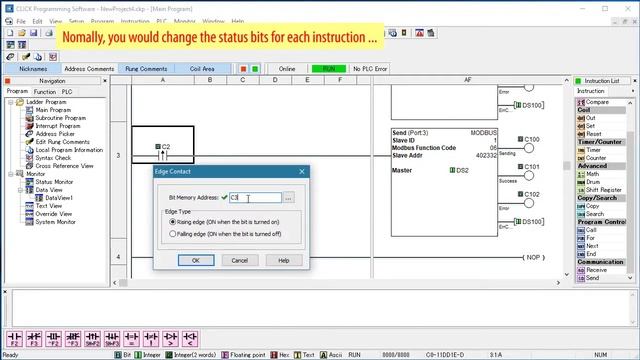Click Help in the Edge Contact dialog

click(x=284, y=260)
